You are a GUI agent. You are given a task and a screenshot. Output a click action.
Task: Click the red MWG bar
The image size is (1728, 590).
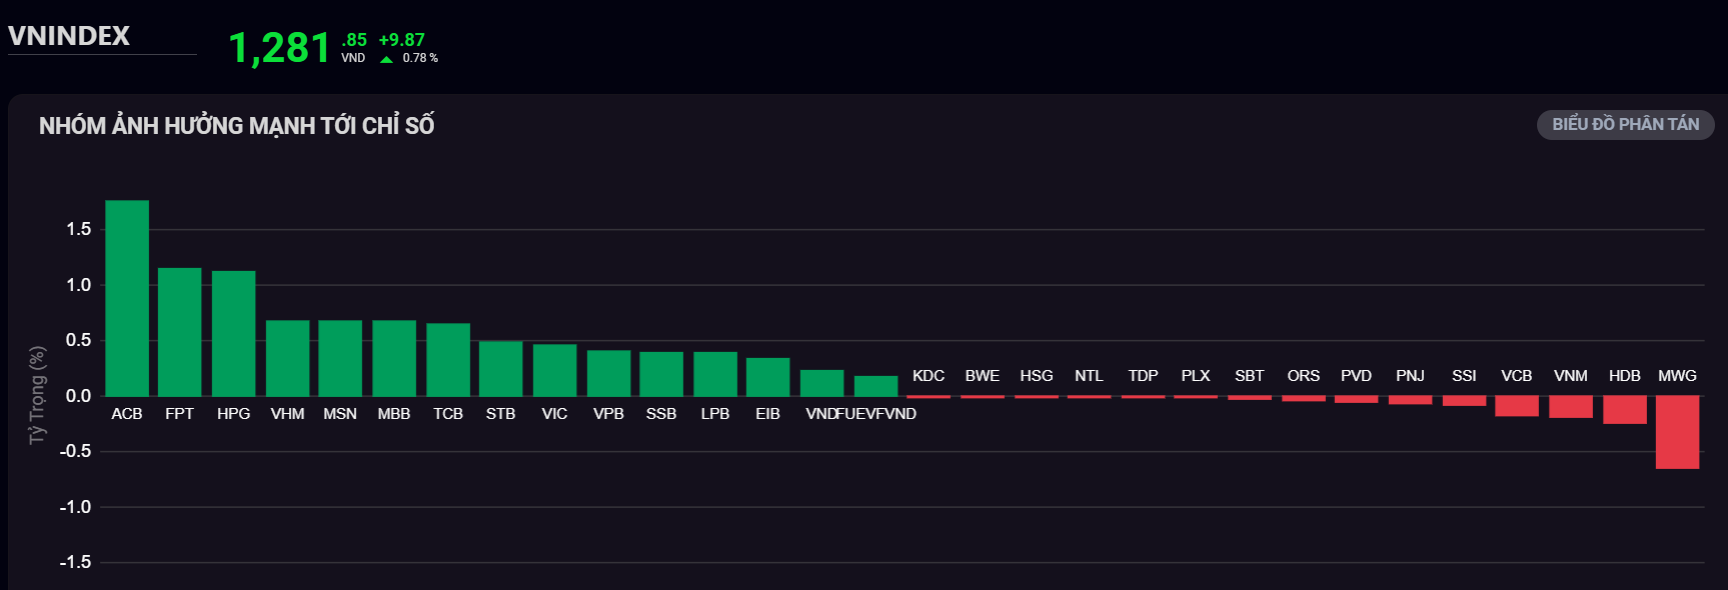pos(1677,432)
